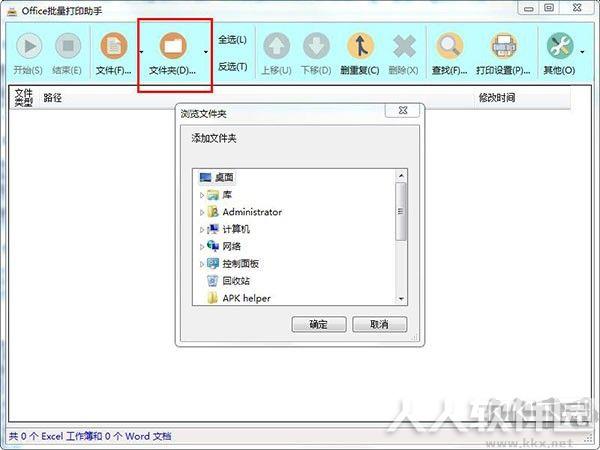This screenshot has height=450, width=600.
Task: Expand the Control Panel (控制面板) node
Action: 202,264
